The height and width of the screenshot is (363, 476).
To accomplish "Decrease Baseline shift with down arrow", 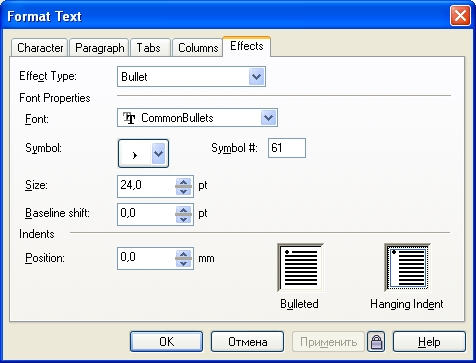I will pos(183,219).
